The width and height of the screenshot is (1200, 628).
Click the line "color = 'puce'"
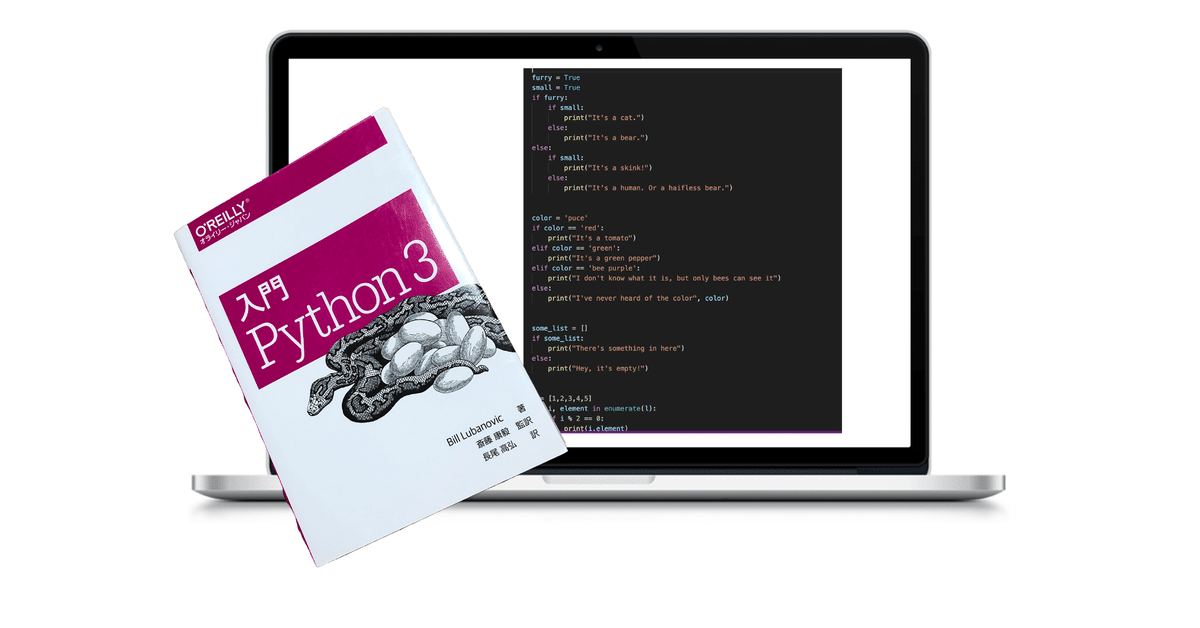coord(561,218)
